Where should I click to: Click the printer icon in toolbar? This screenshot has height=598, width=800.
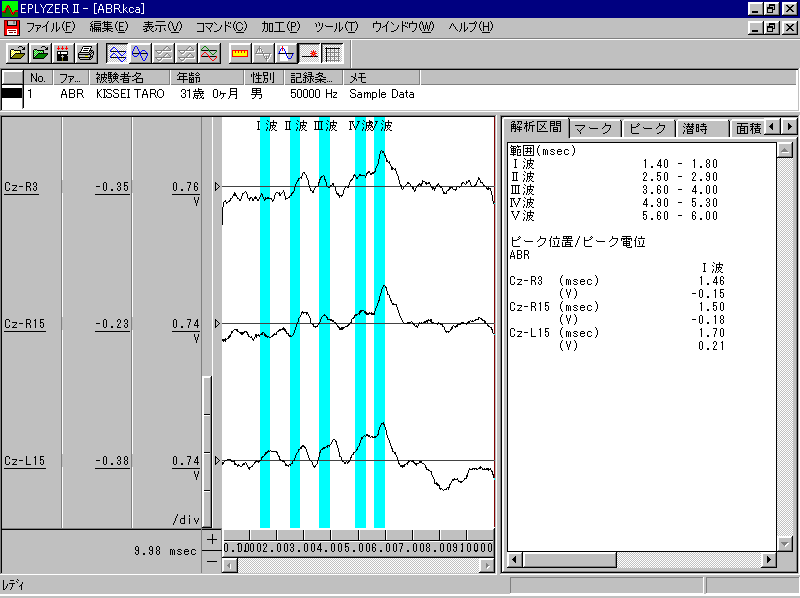(86, 52)
